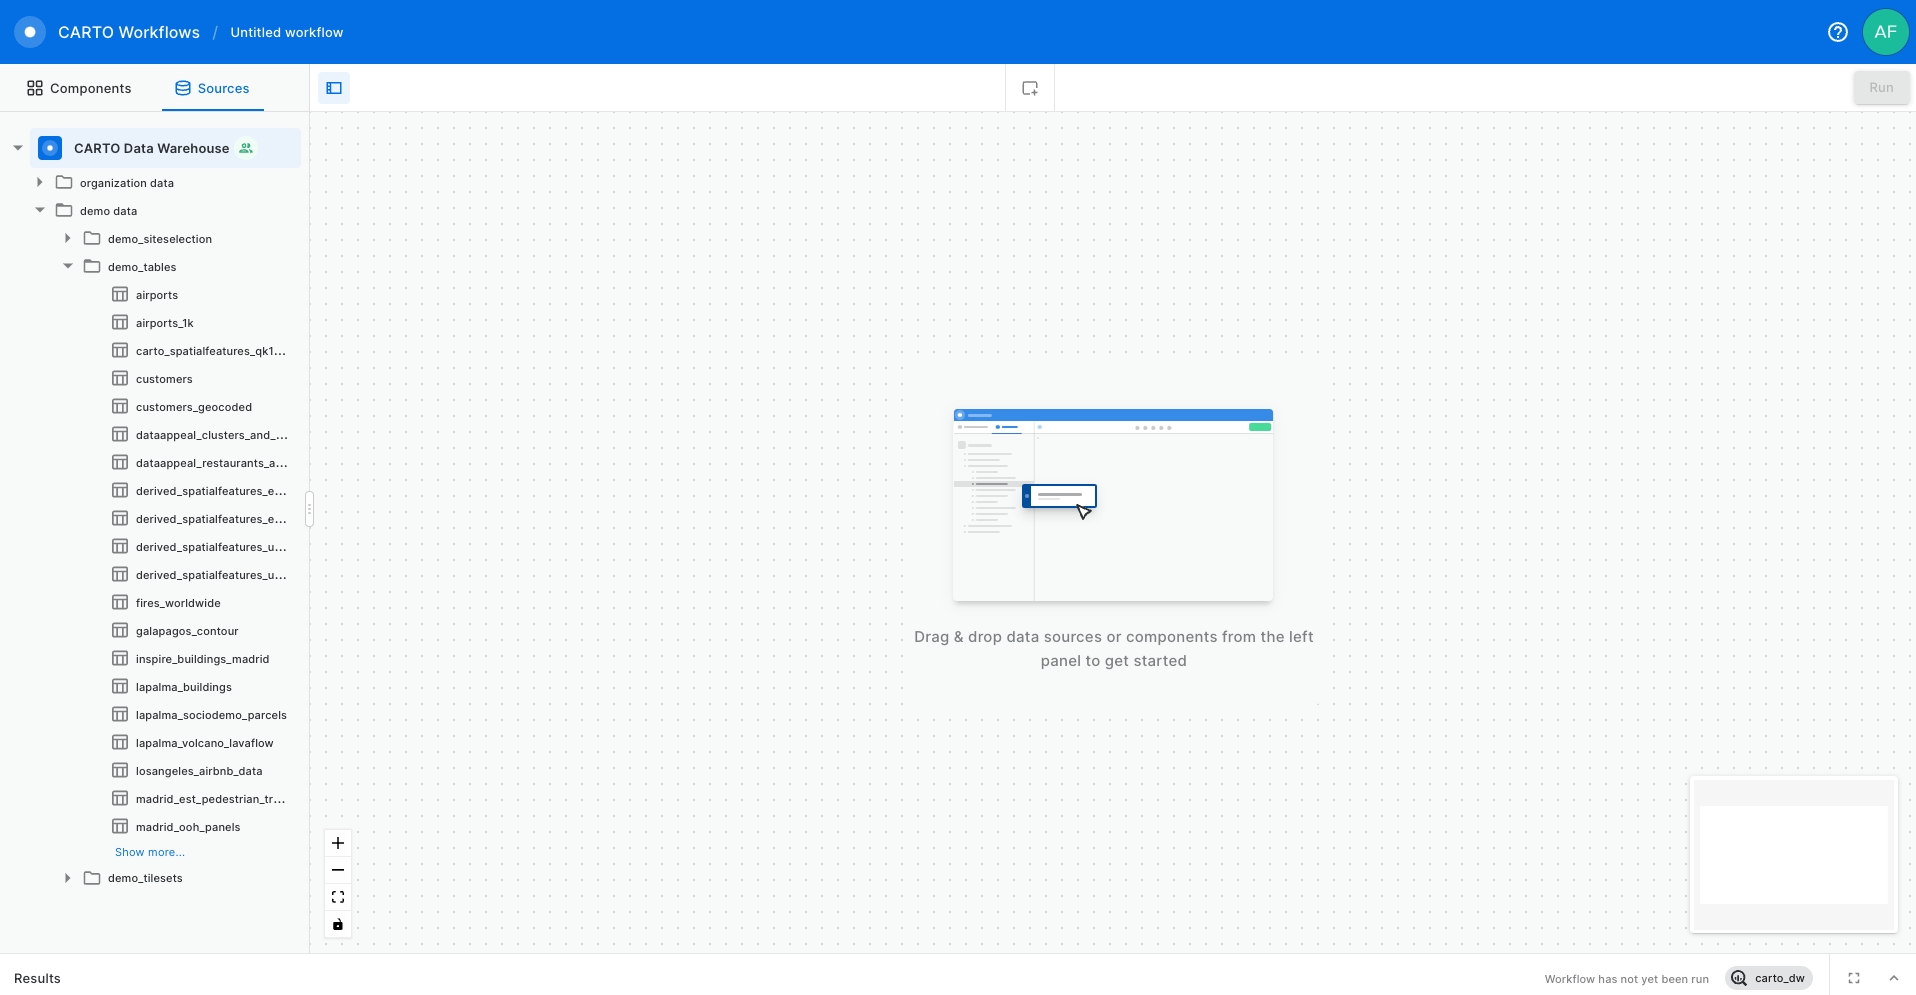Click Show more... link in table list
1916x995 pixels.
click(x=150, y=852)
